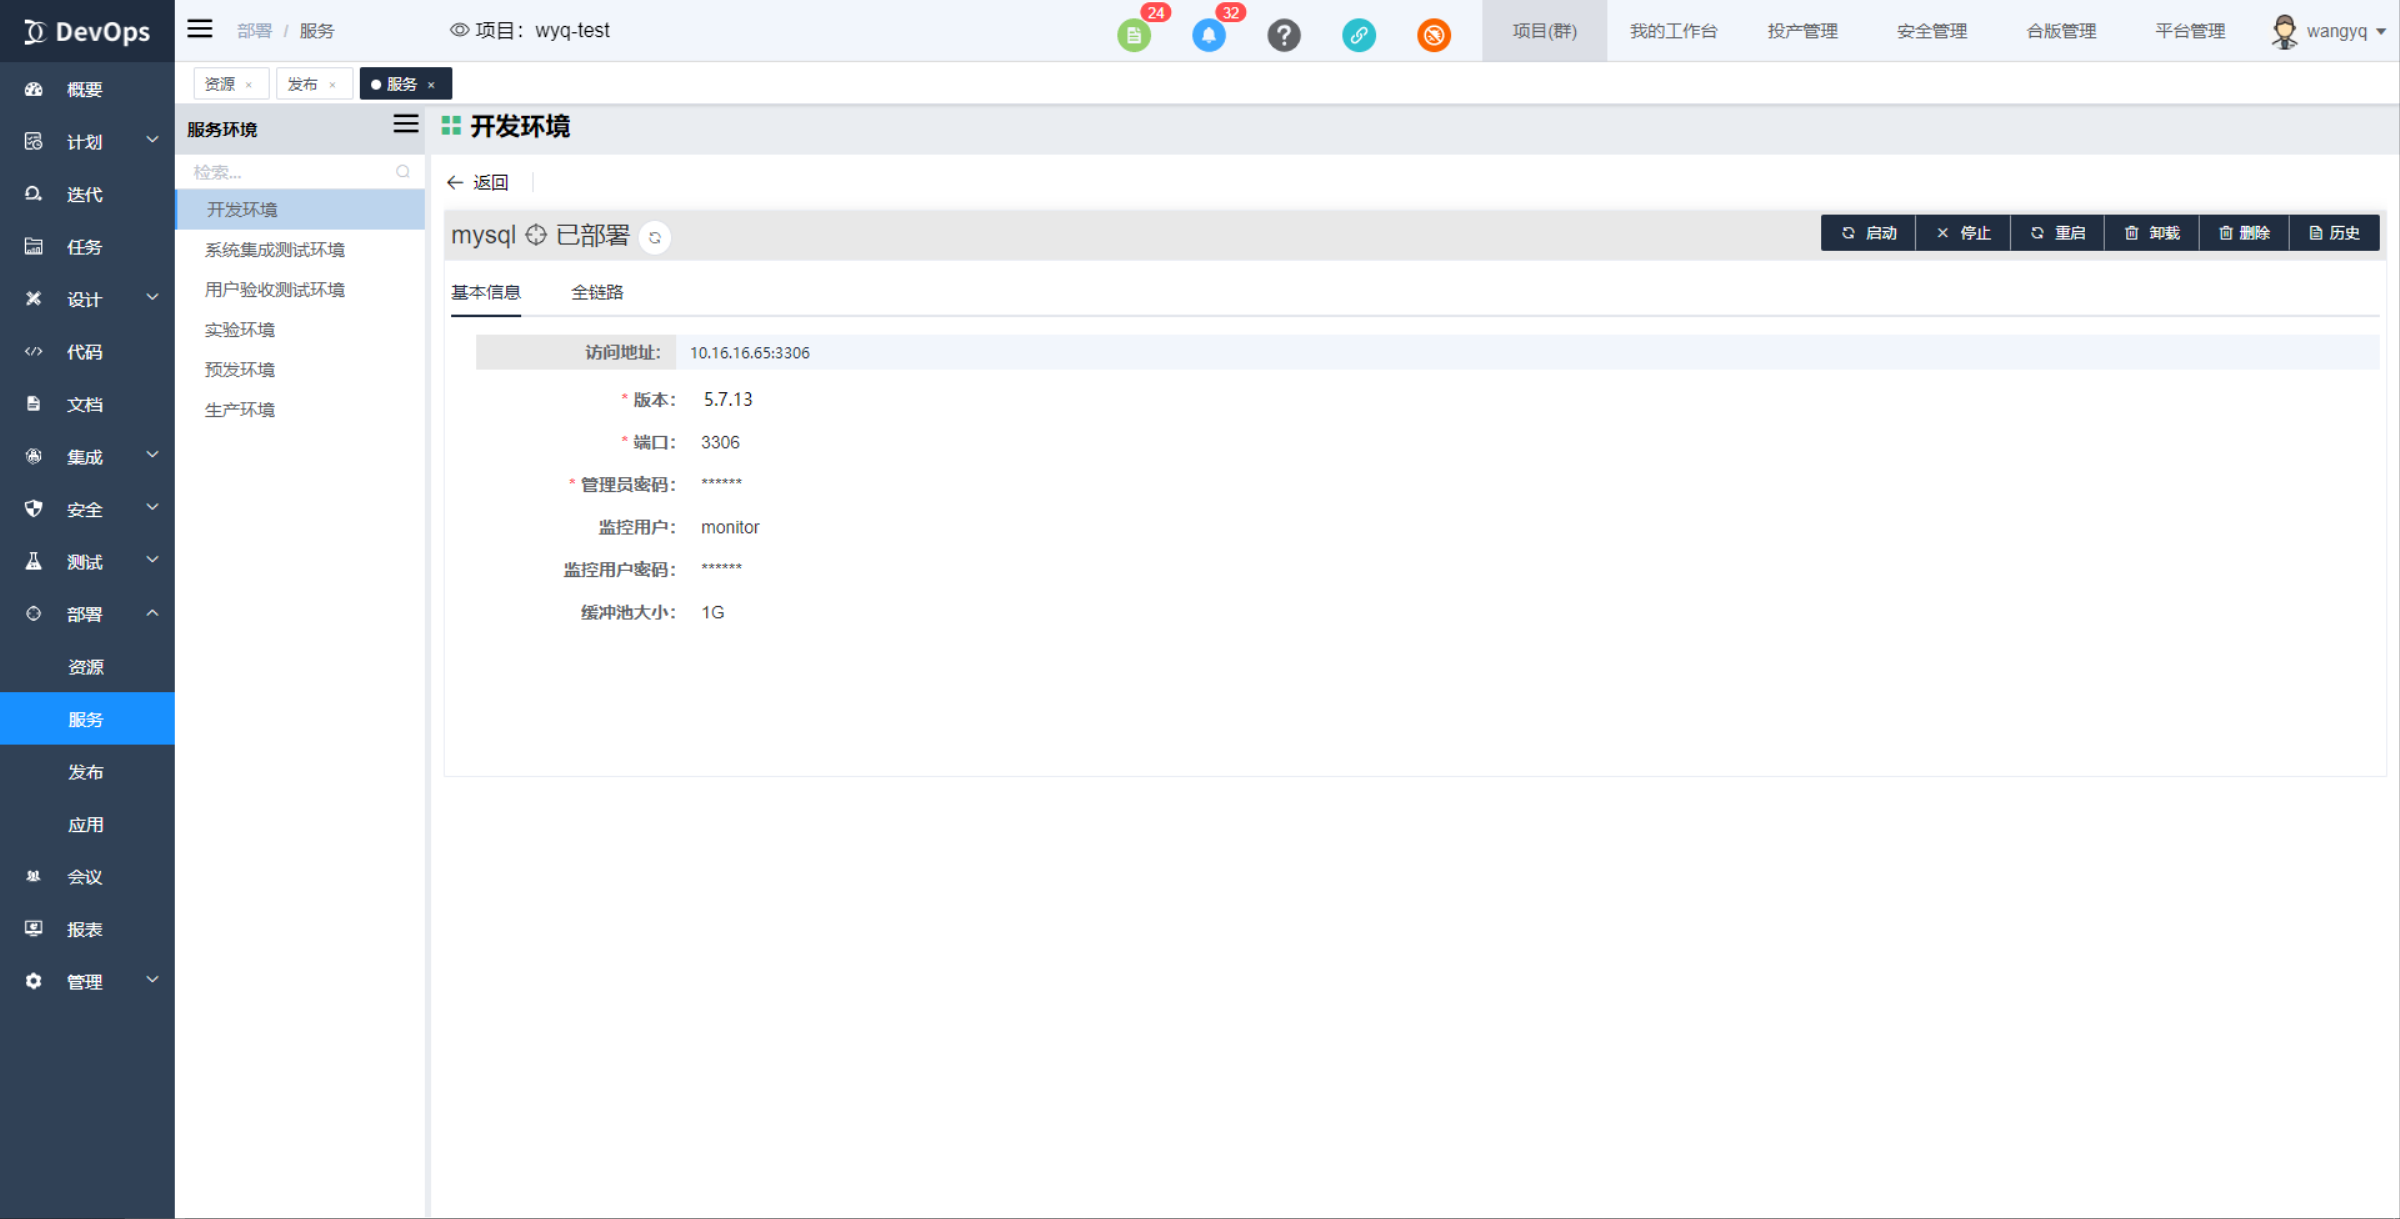Click the notification bell icon
This screenshot has width=2400, height=1219.
(1209, 34)
